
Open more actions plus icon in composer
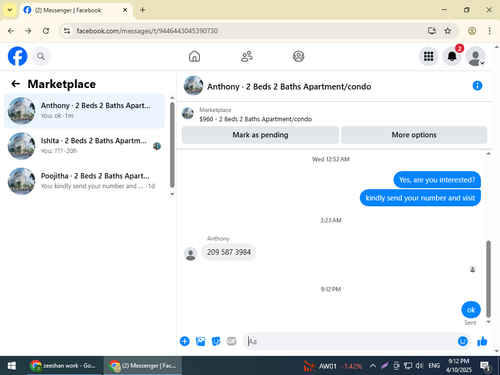click(185, 341)
